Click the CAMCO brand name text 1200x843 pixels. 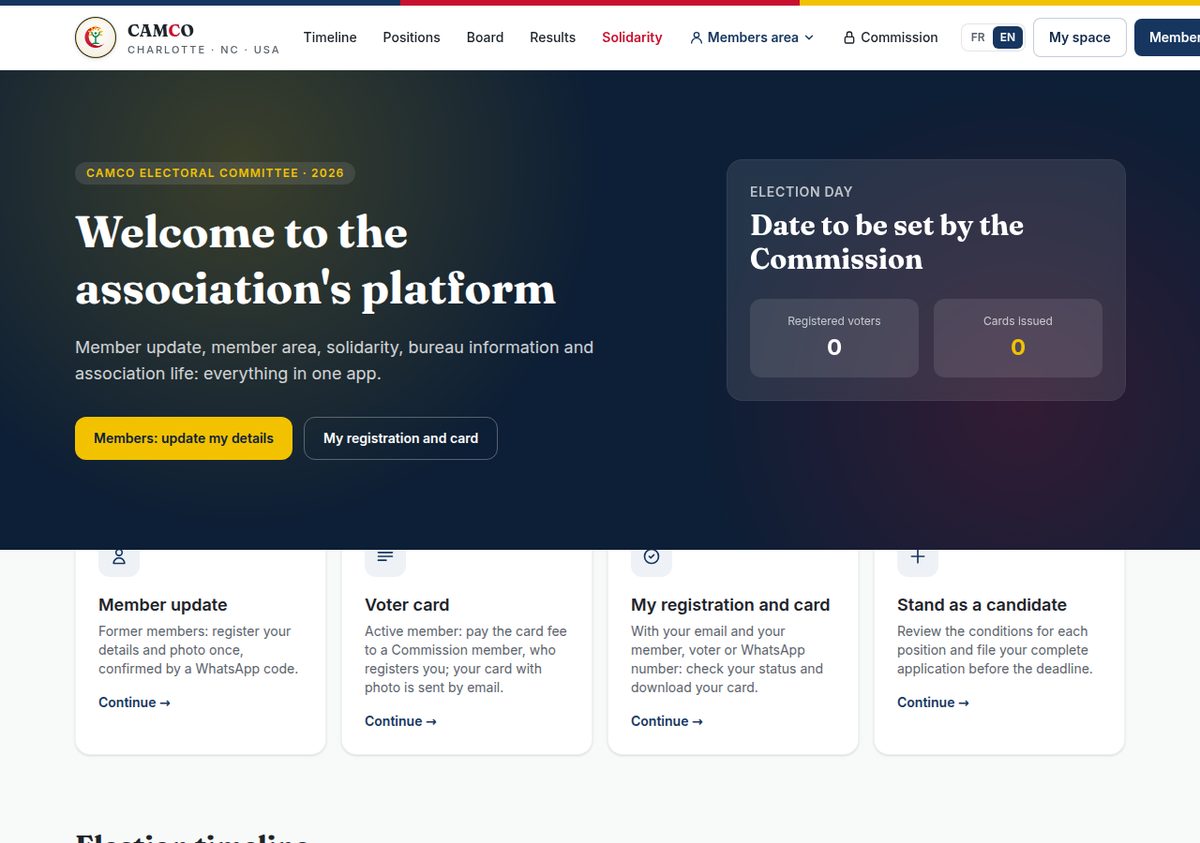[x=160, y=31]
